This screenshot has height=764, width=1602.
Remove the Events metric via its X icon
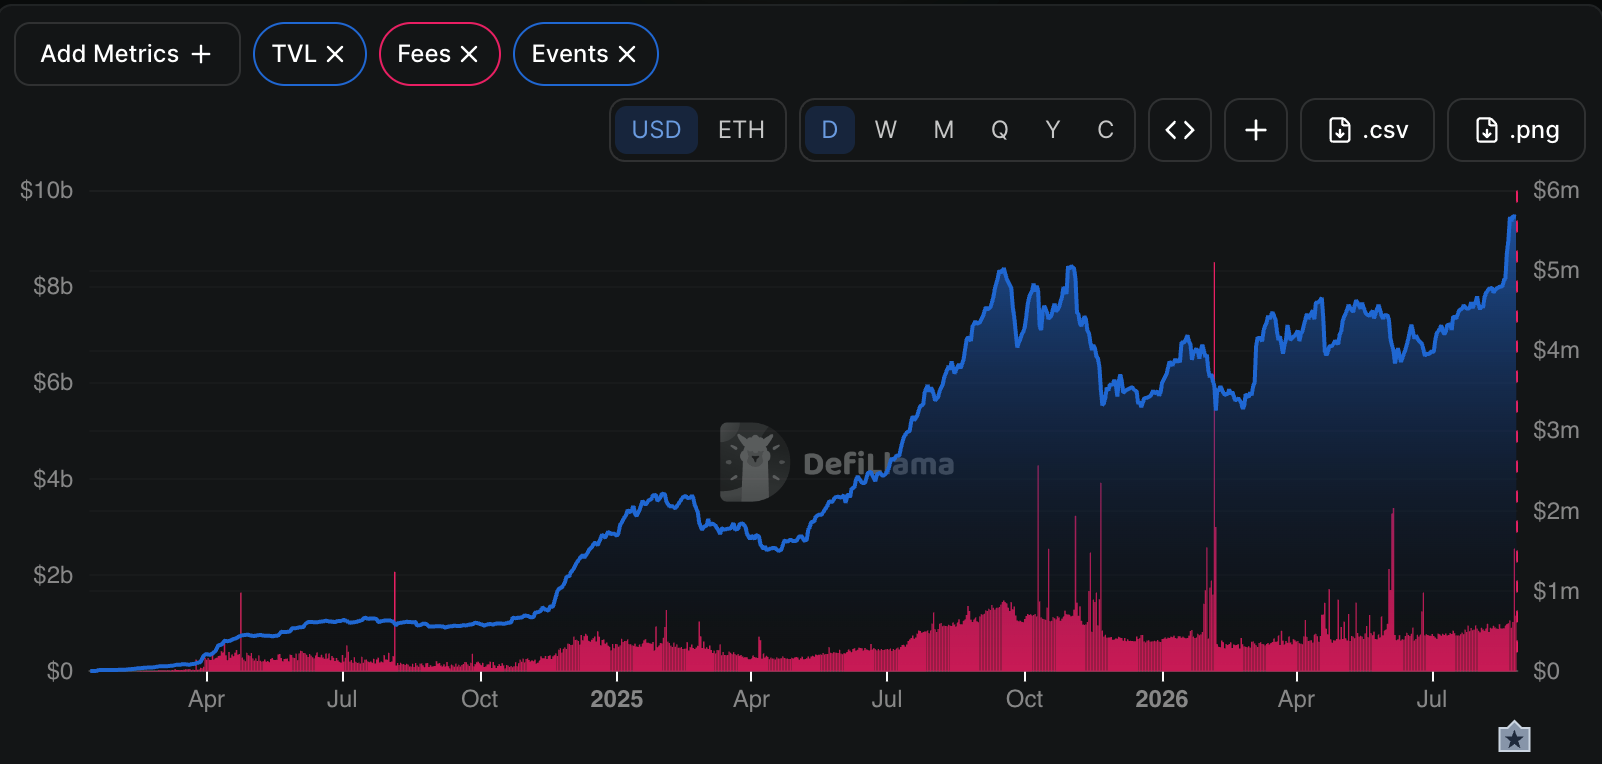pos(627,54)
